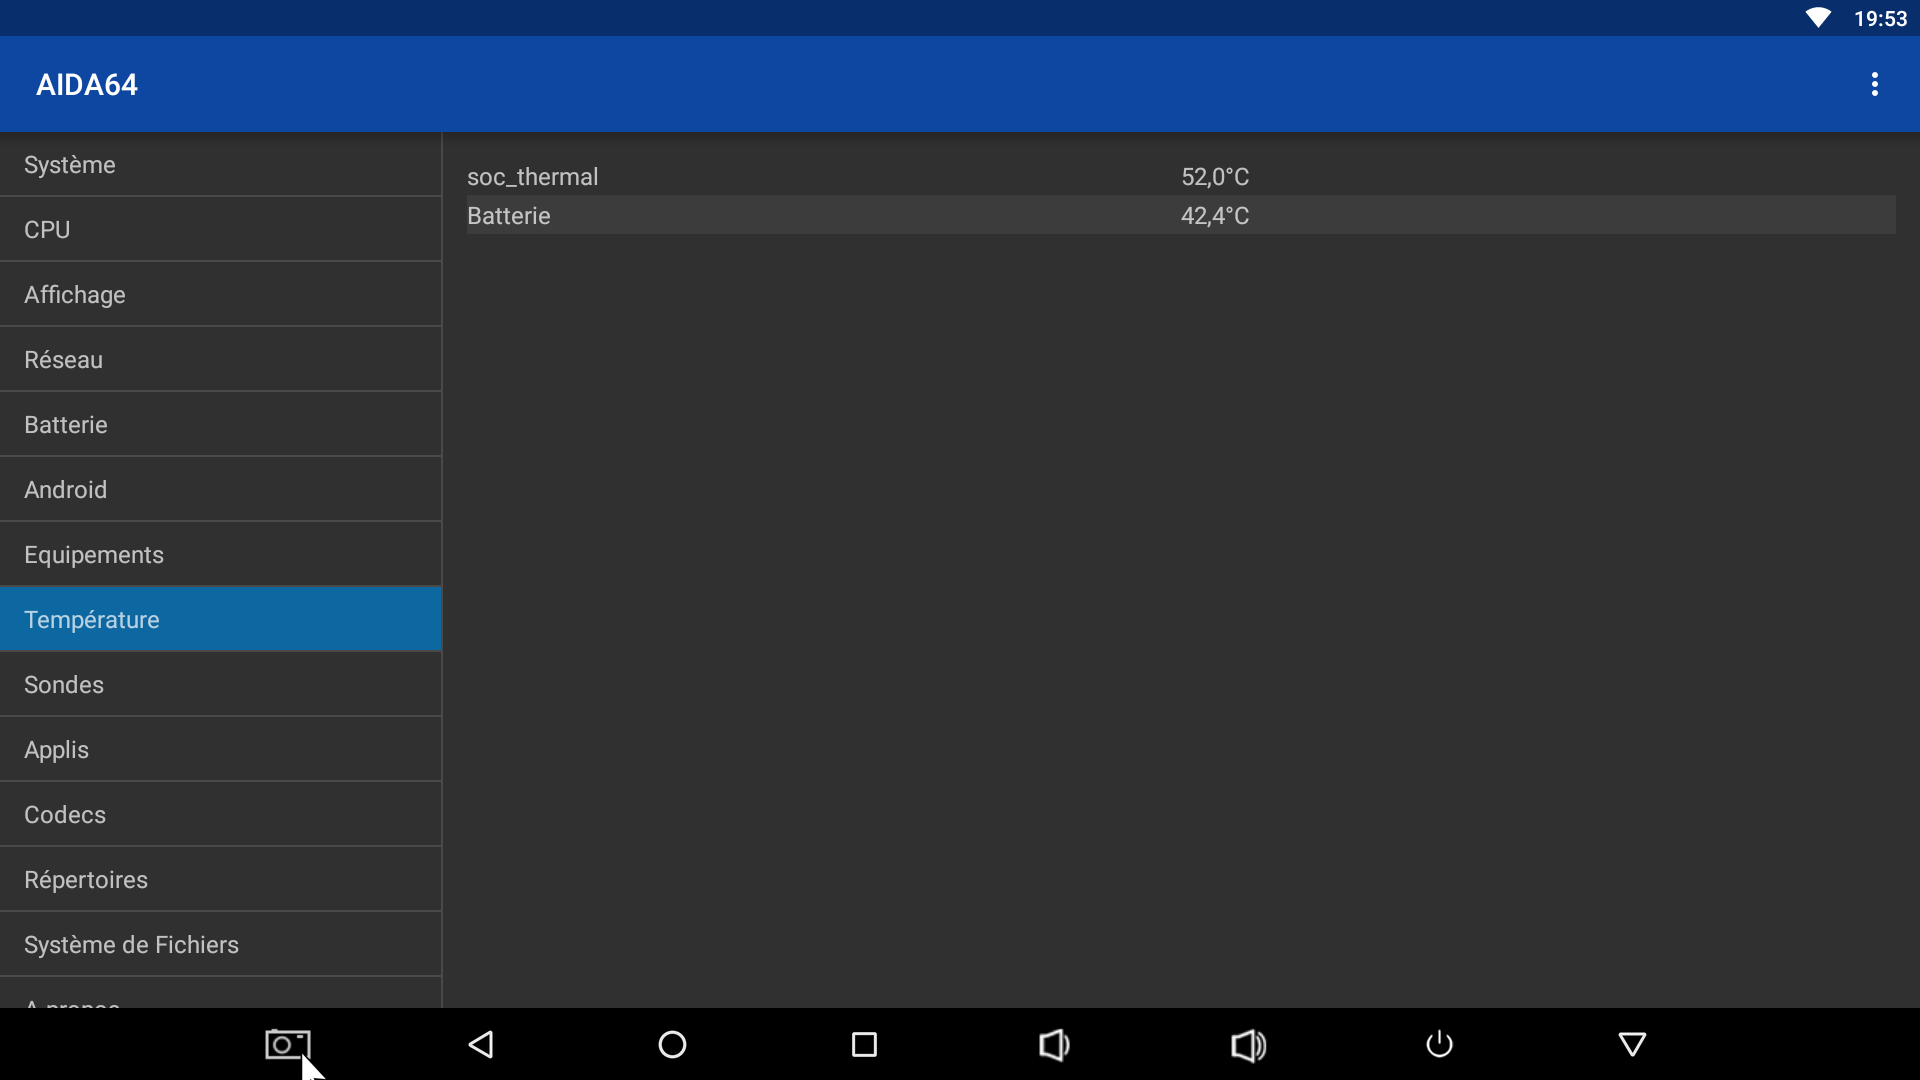Open the three-dot overflow menu
Viewport: 1920px width, 1080px height.
pyautogui.click(x=1874, y=84)
